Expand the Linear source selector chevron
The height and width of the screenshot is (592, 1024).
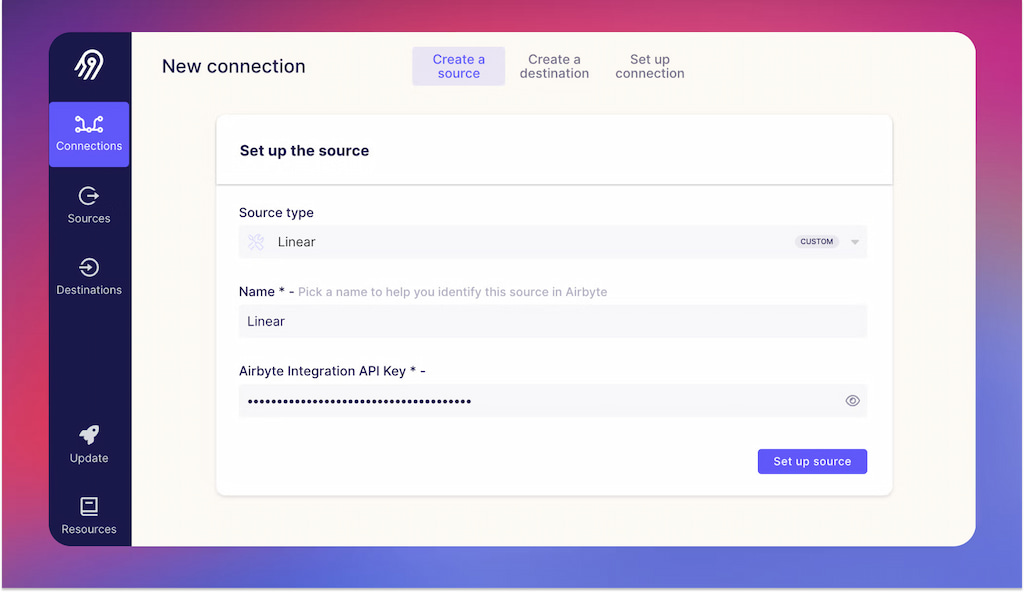coord(854,241)
